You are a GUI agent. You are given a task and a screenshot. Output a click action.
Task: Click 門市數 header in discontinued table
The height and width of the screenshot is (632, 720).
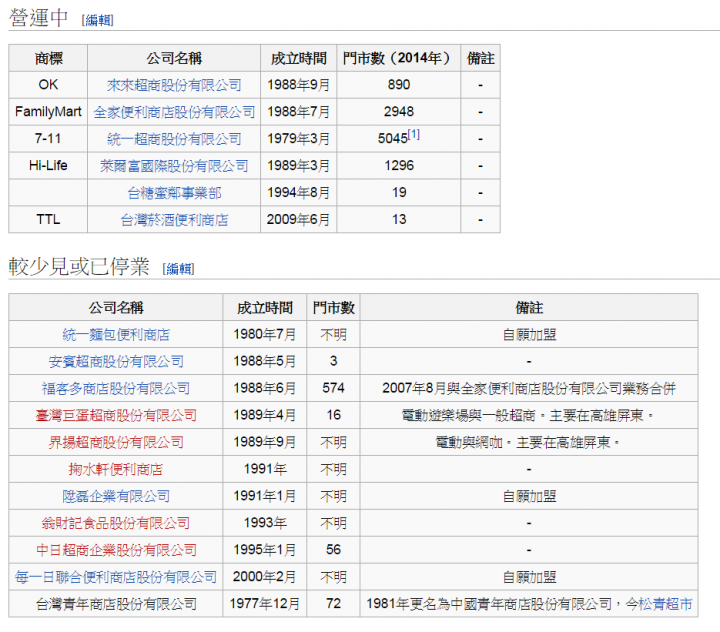(333, 307)
